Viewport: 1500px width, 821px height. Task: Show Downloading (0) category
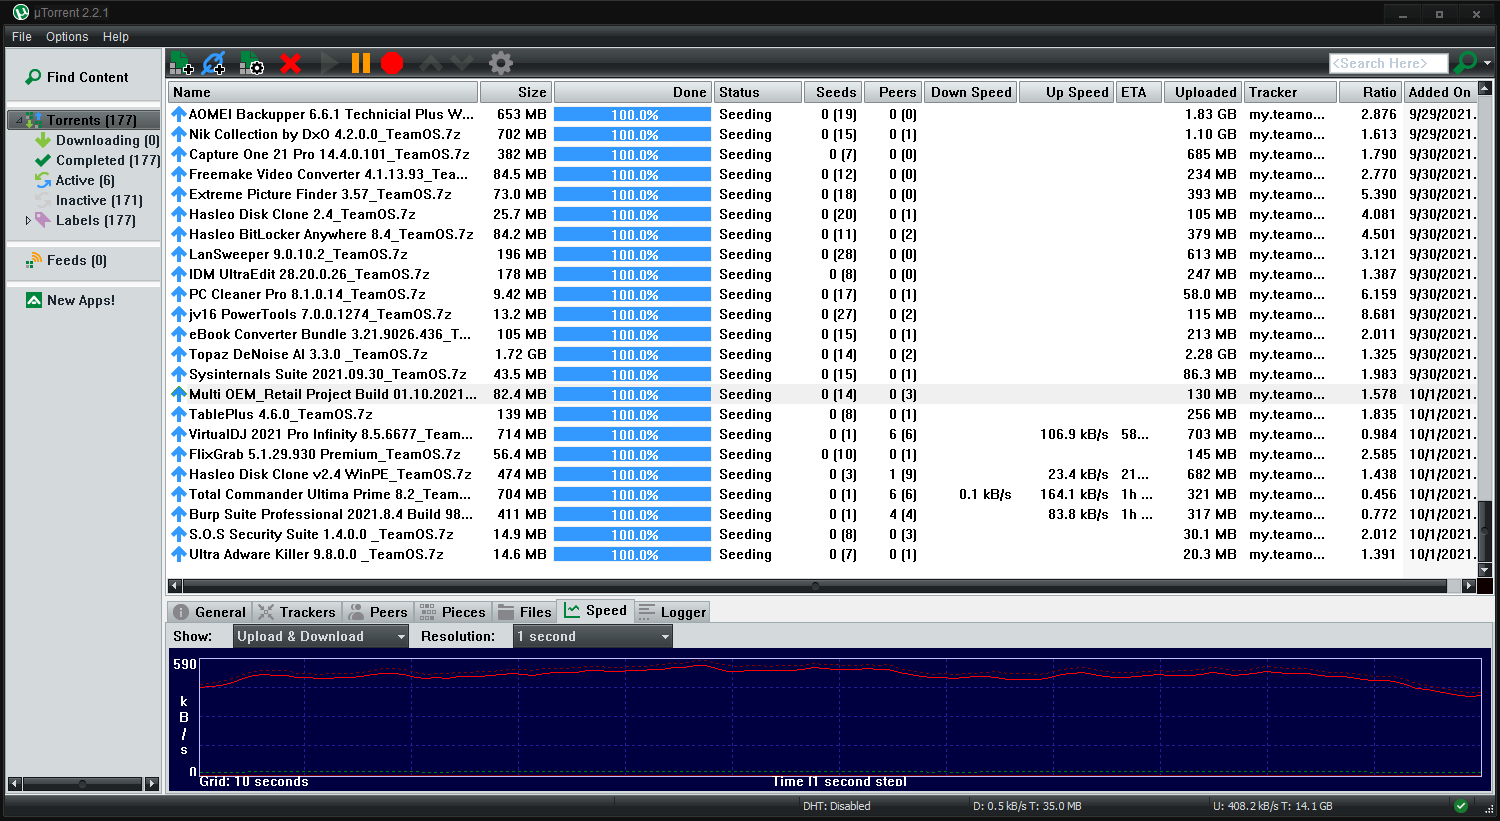coord(97,140)
